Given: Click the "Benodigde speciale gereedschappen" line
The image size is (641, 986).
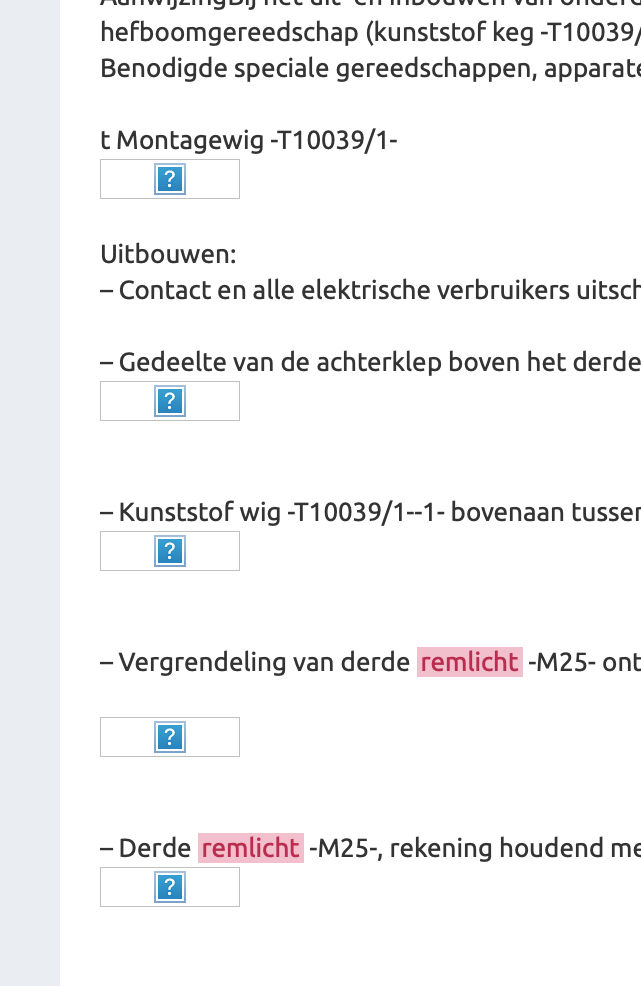Looking at the screenshot, I should (370, 70).
